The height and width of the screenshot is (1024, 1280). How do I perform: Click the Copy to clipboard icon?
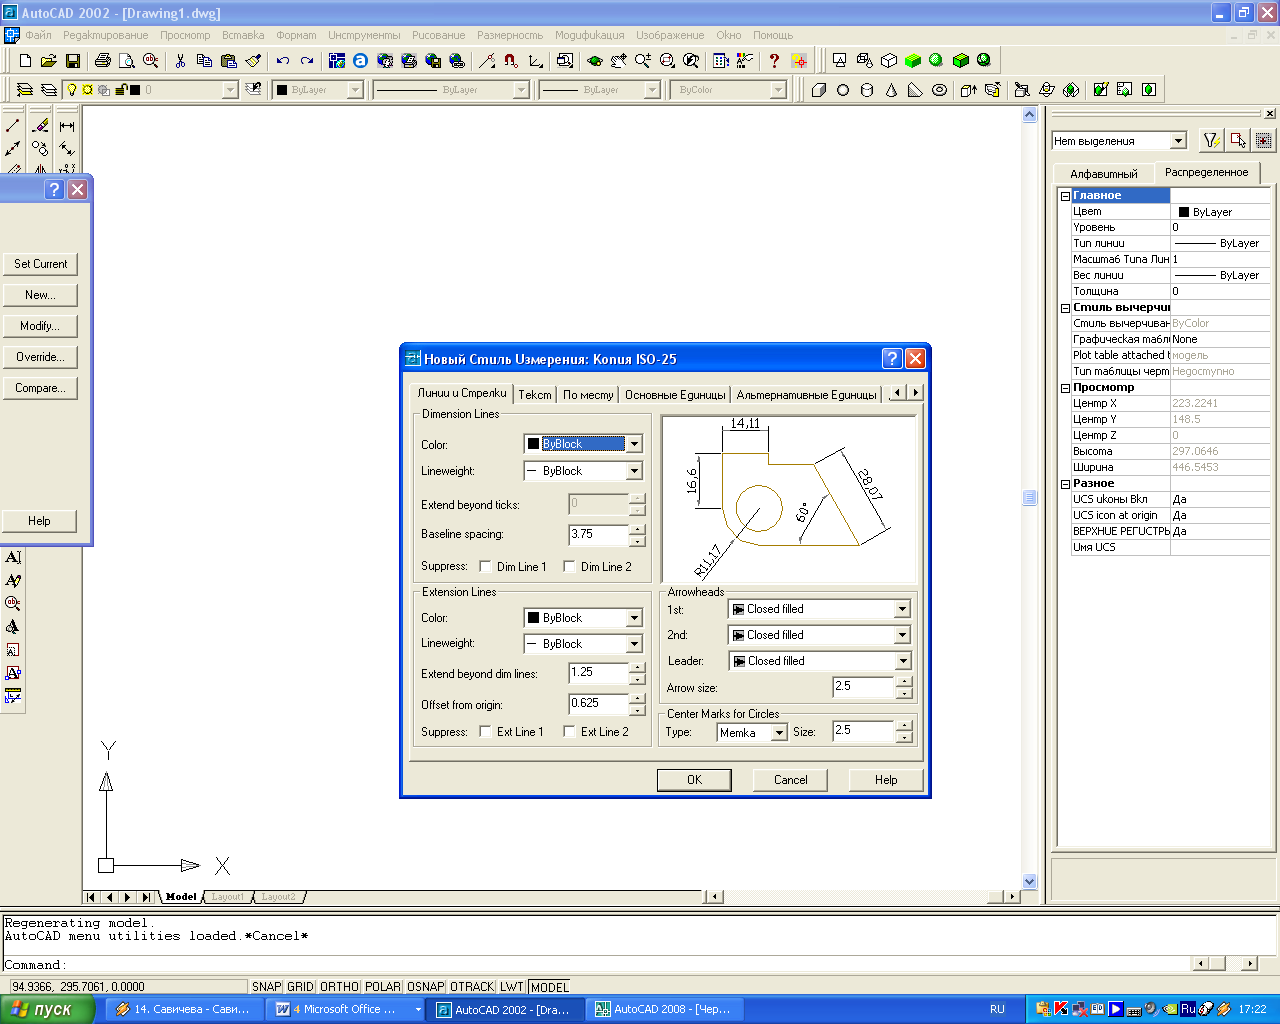point(204,61)
